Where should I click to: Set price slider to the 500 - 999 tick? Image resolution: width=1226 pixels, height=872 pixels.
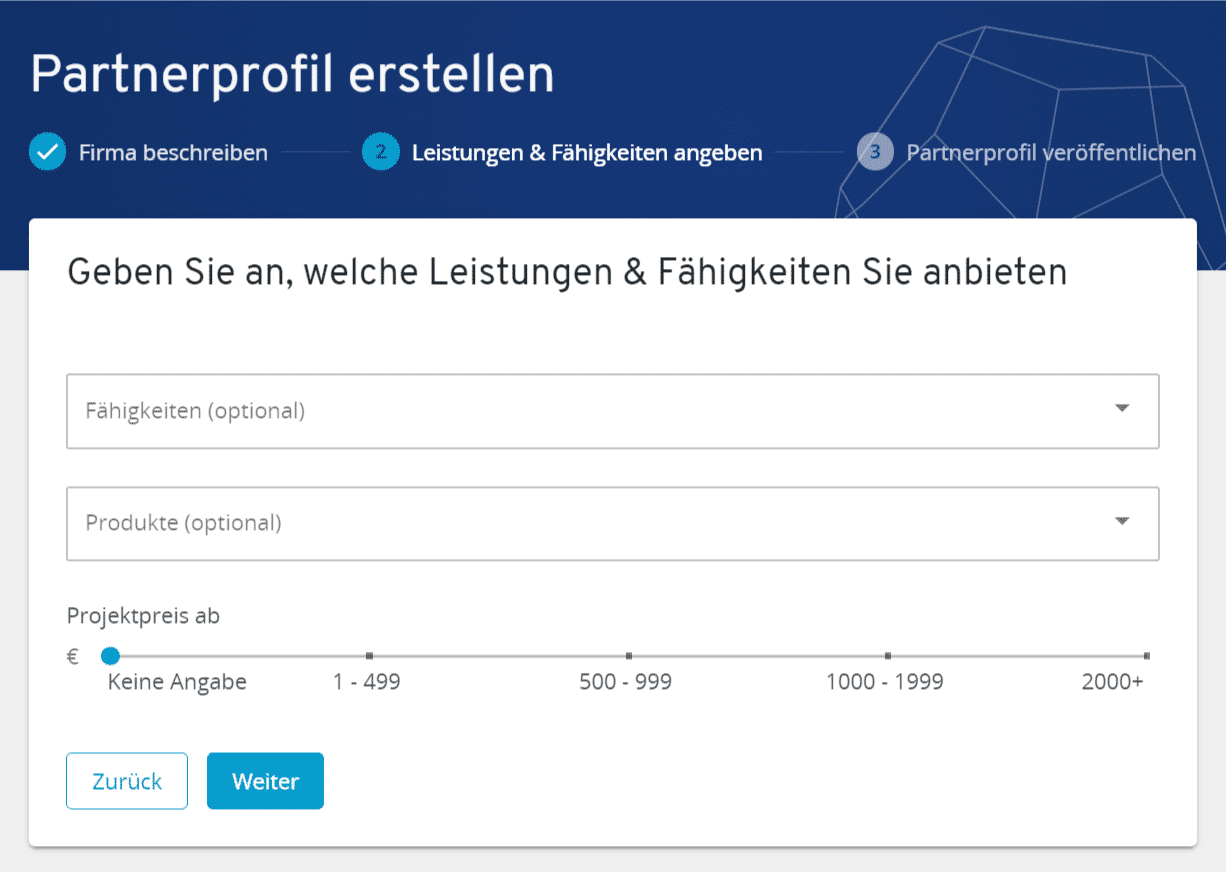[x=628, y=656]
